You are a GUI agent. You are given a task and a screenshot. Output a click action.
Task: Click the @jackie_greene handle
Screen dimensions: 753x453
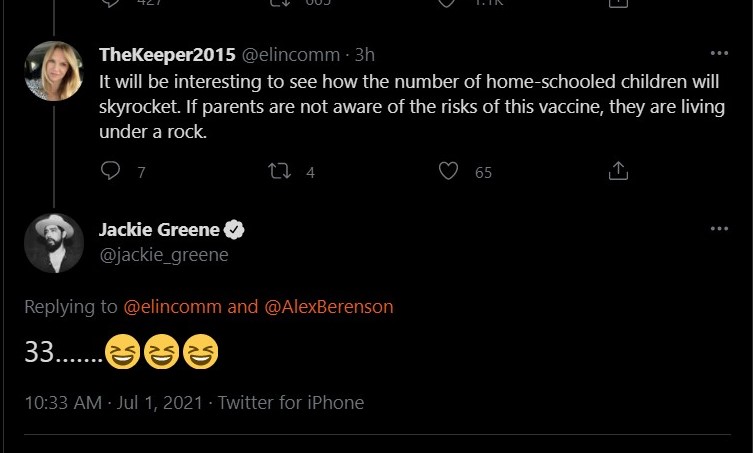point(163,255)
